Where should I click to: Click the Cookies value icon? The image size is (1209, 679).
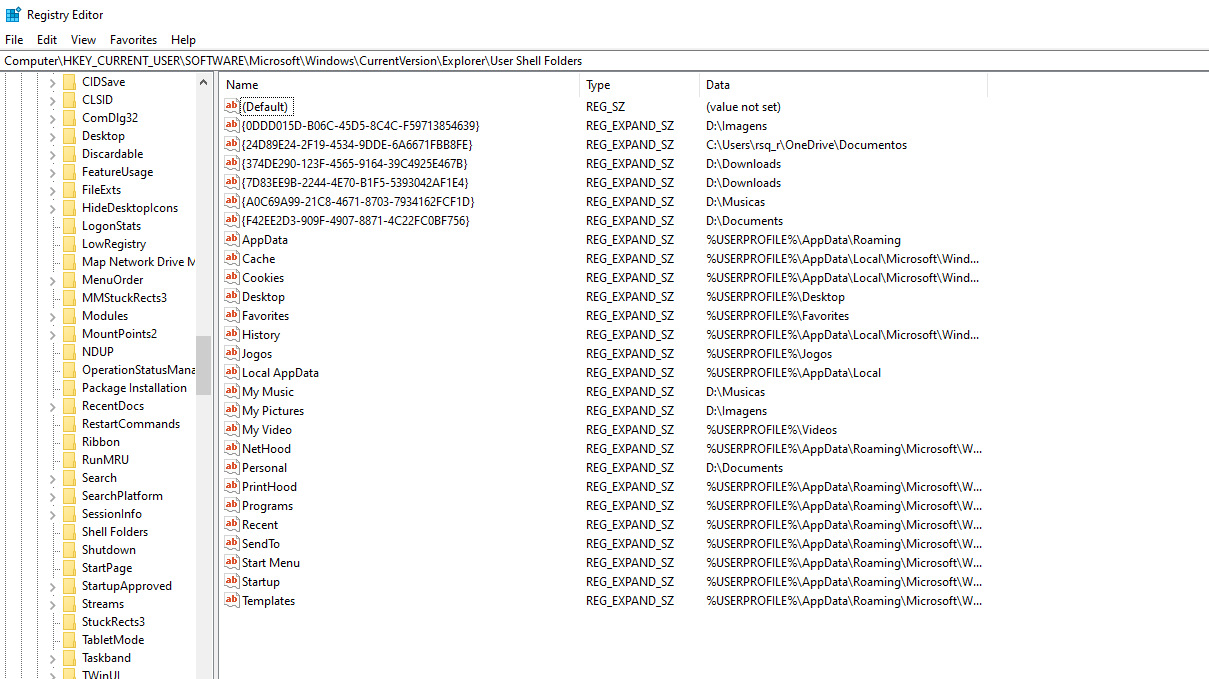point(232,277)
